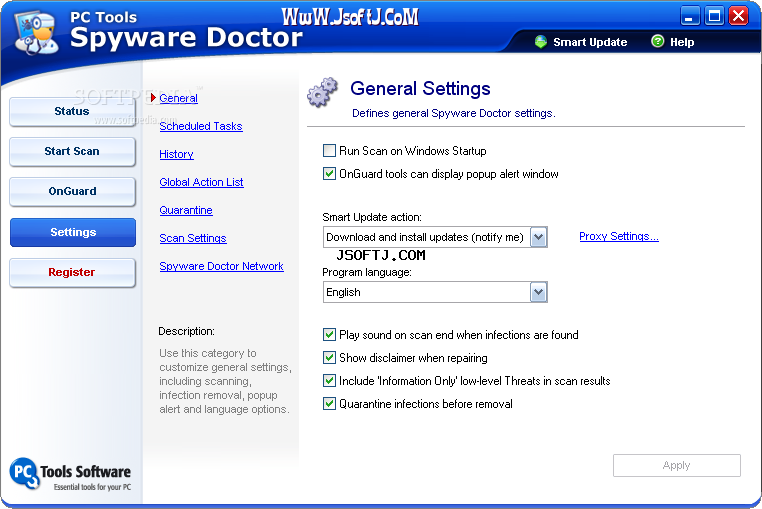762x509 pixels.
Task: Expand the Program language dropdown arrow
Action: coord(538,292)
